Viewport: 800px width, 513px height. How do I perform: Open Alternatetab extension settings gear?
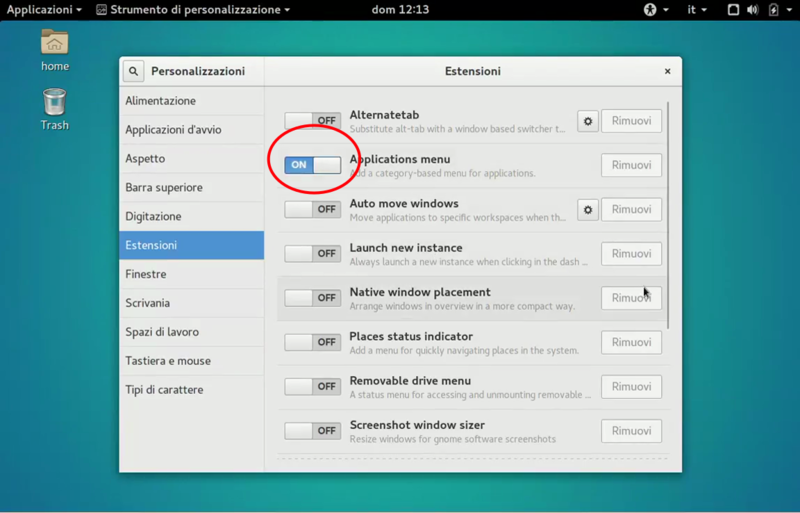click(588, 121)
